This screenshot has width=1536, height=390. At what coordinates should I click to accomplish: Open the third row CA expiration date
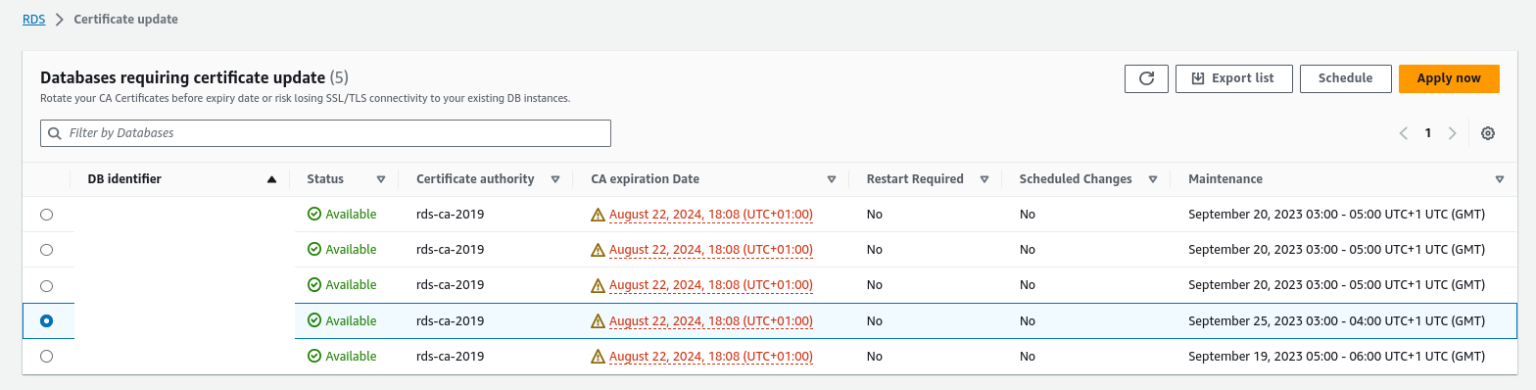(710, 286)
